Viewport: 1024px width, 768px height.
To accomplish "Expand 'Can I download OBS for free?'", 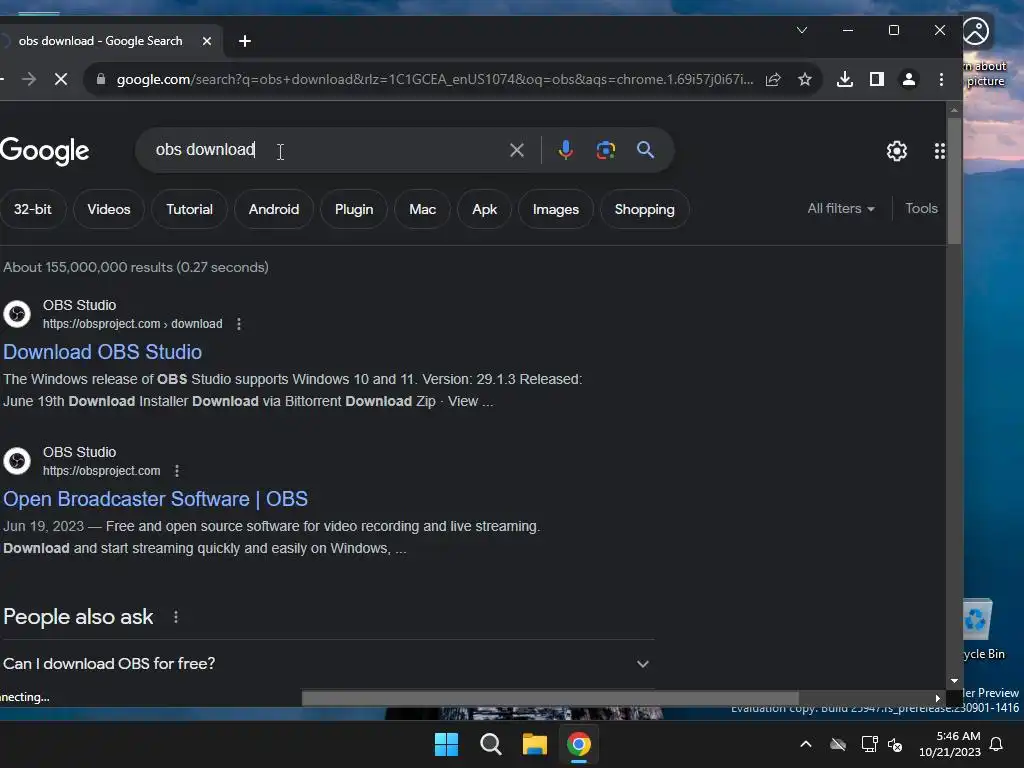I will click(x=327, y=664).
